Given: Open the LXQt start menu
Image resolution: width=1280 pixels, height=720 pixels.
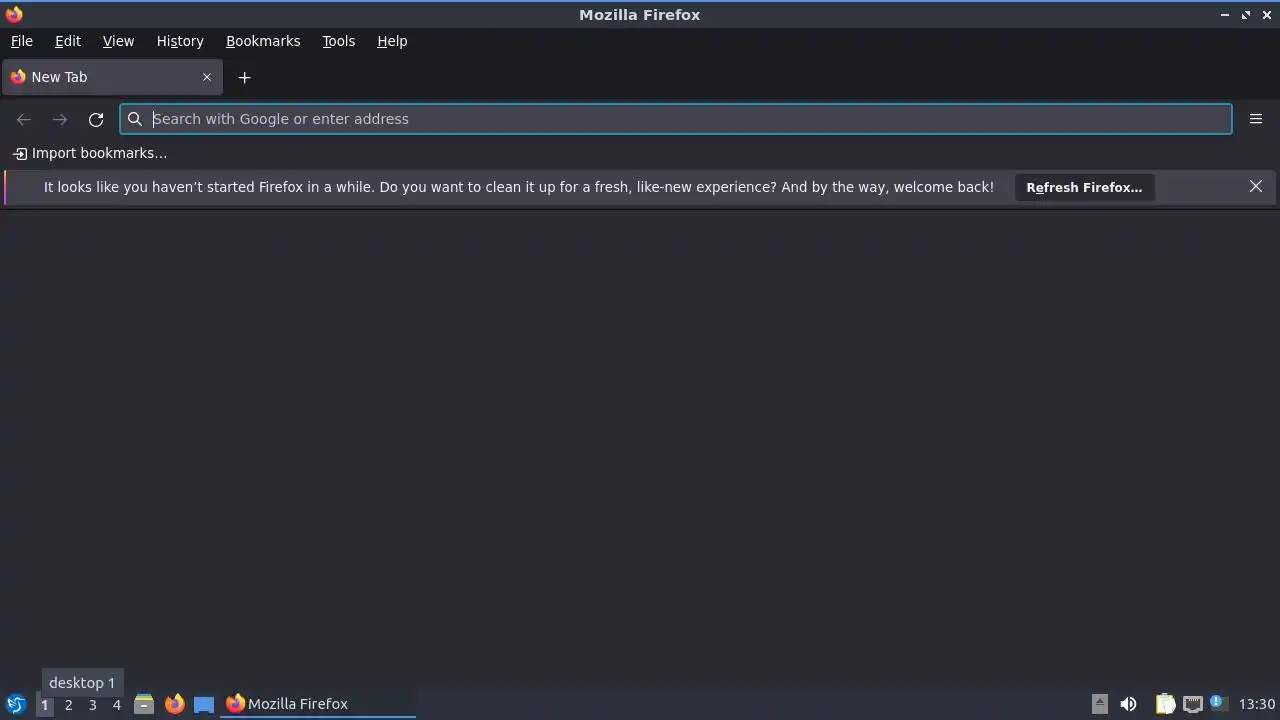Looking at the screenshot, I should tap(15, 704).
